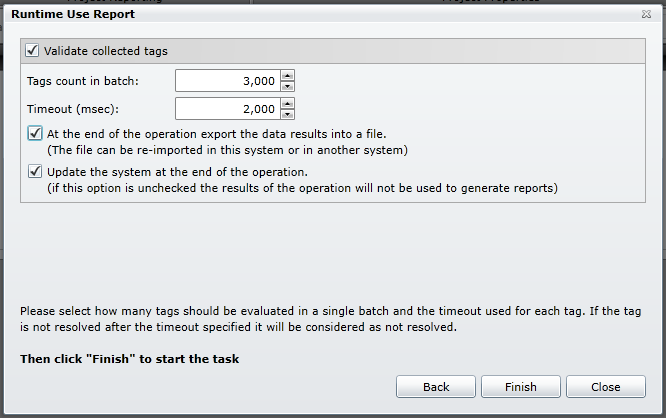Click the file re-import note under export option
666x418 pixels.
(x=228, y=150)
